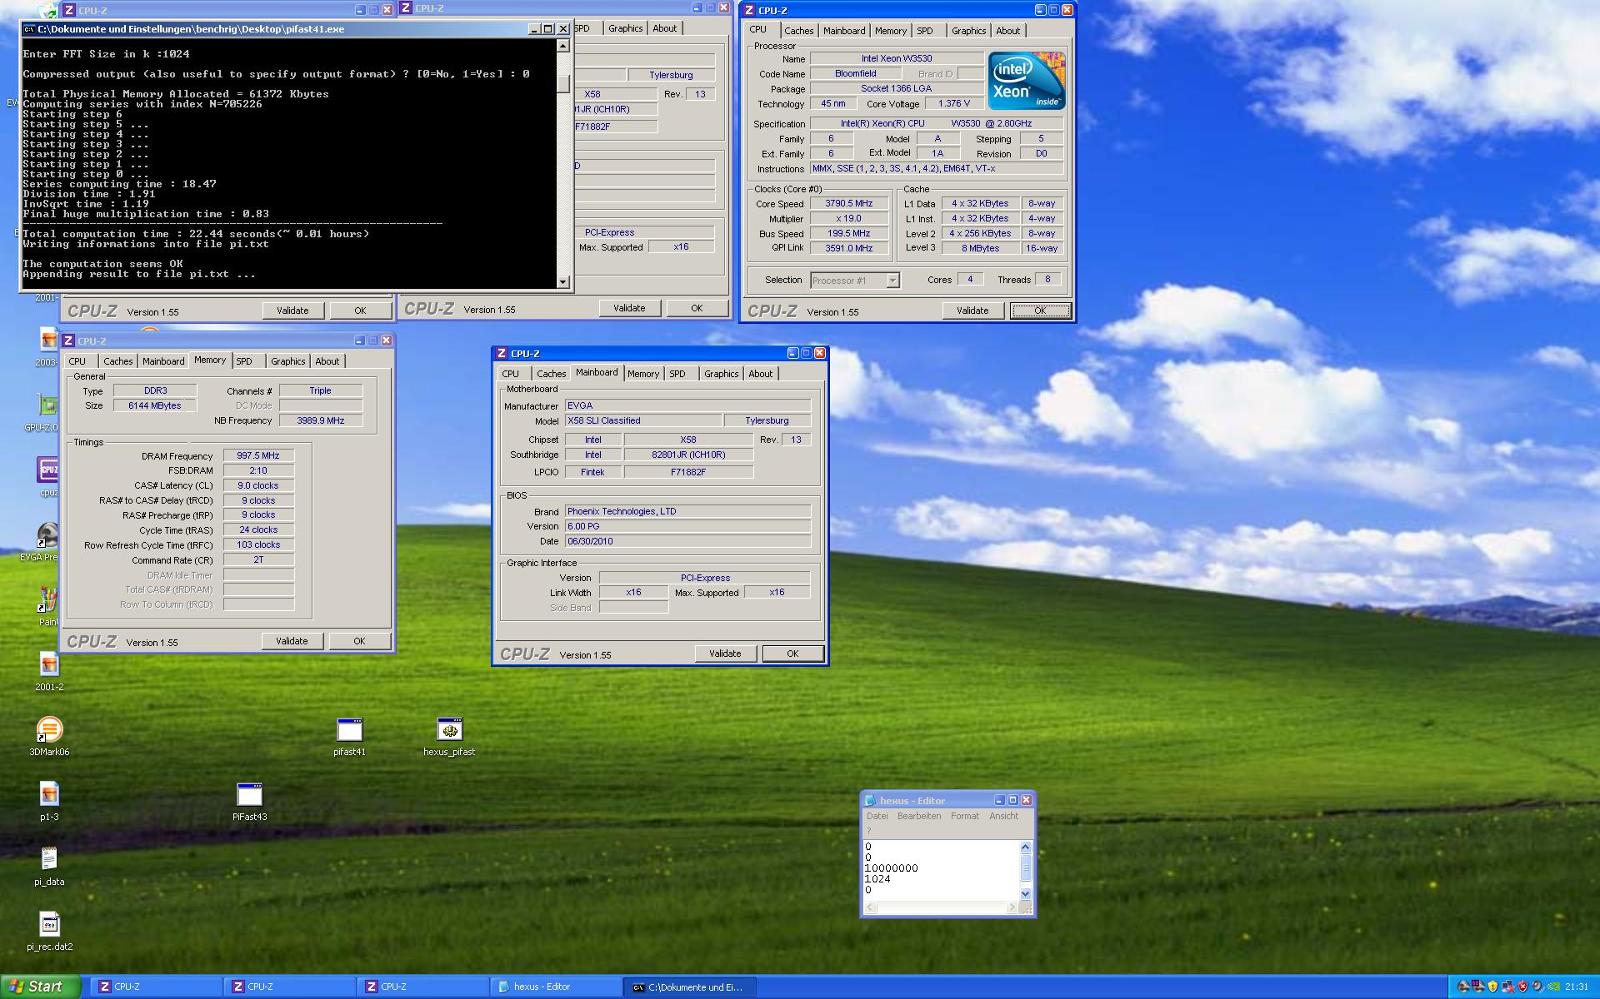Screen dimensions: 1600x999
Task: Open the Datei menu in hexus Editor
Action: click(x=877, y=816)
